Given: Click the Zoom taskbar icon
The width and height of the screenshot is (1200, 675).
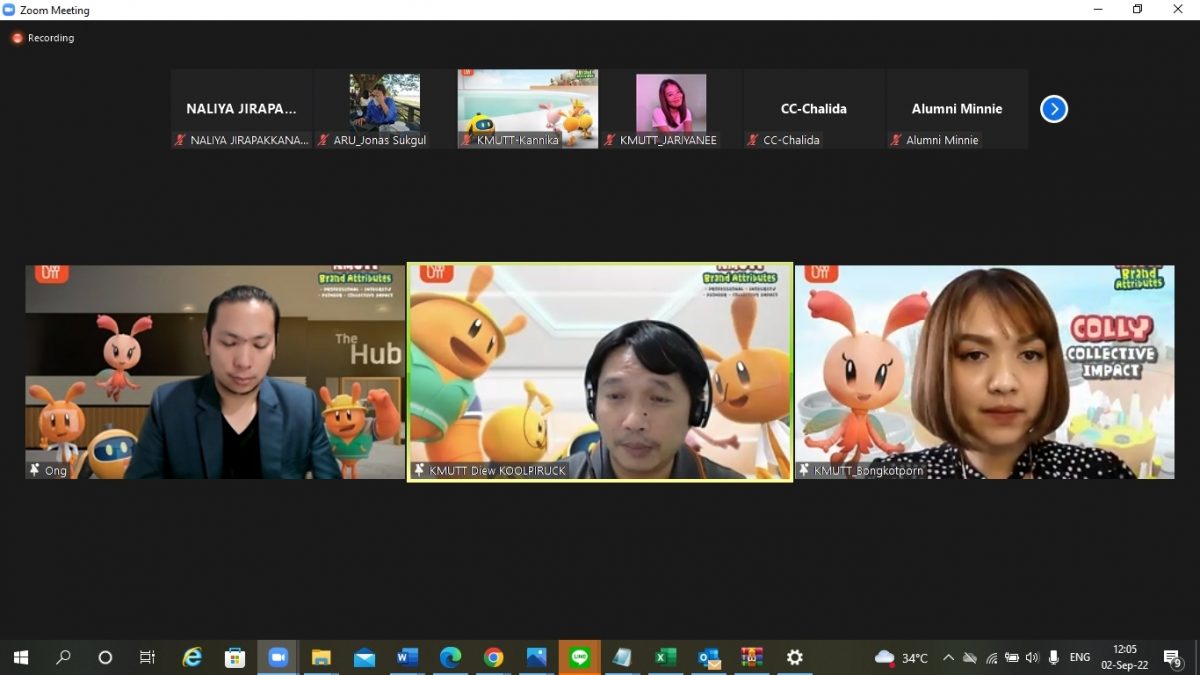Looking at the screenshot, I should tap(278, 657).
